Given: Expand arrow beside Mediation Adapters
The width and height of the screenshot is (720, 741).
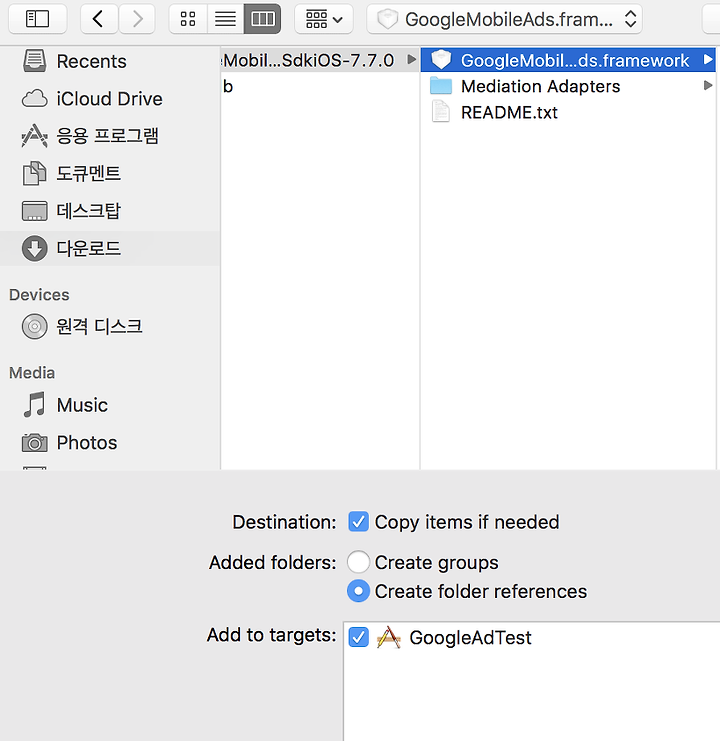Looking at the screenshot, I should 707,86.
